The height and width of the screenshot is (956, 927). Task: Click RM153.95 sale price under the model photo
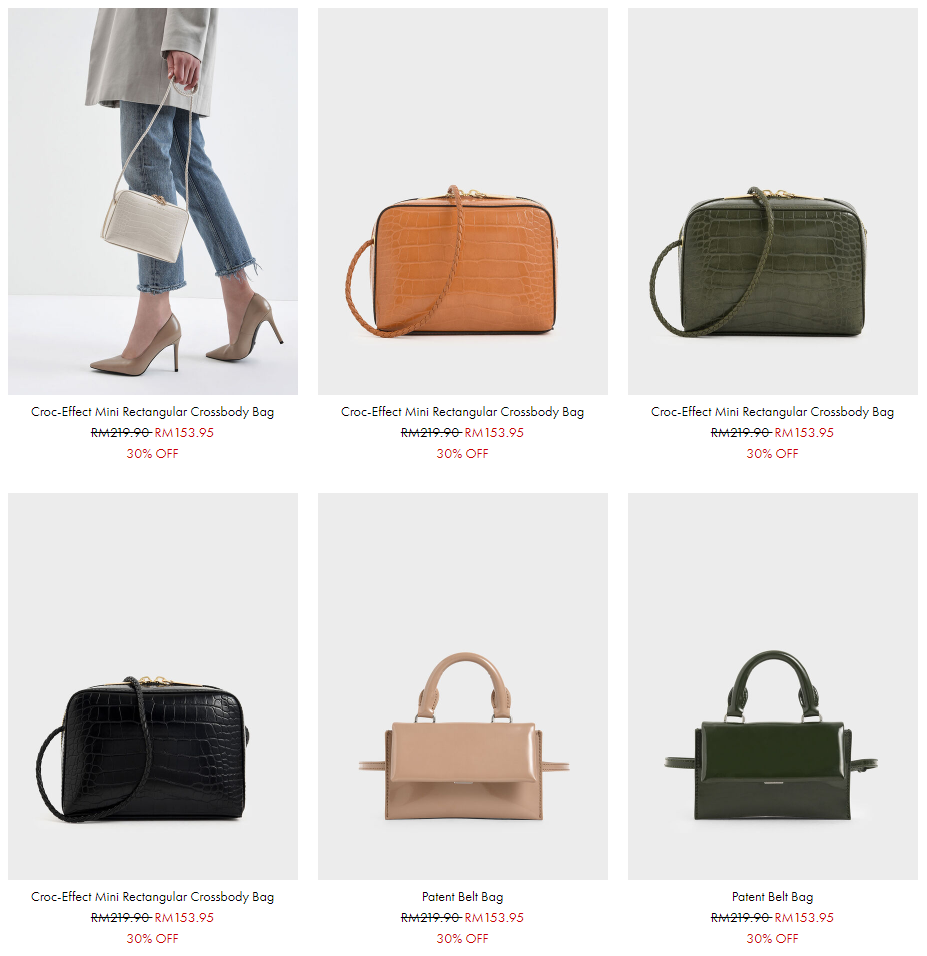[184, 433]
